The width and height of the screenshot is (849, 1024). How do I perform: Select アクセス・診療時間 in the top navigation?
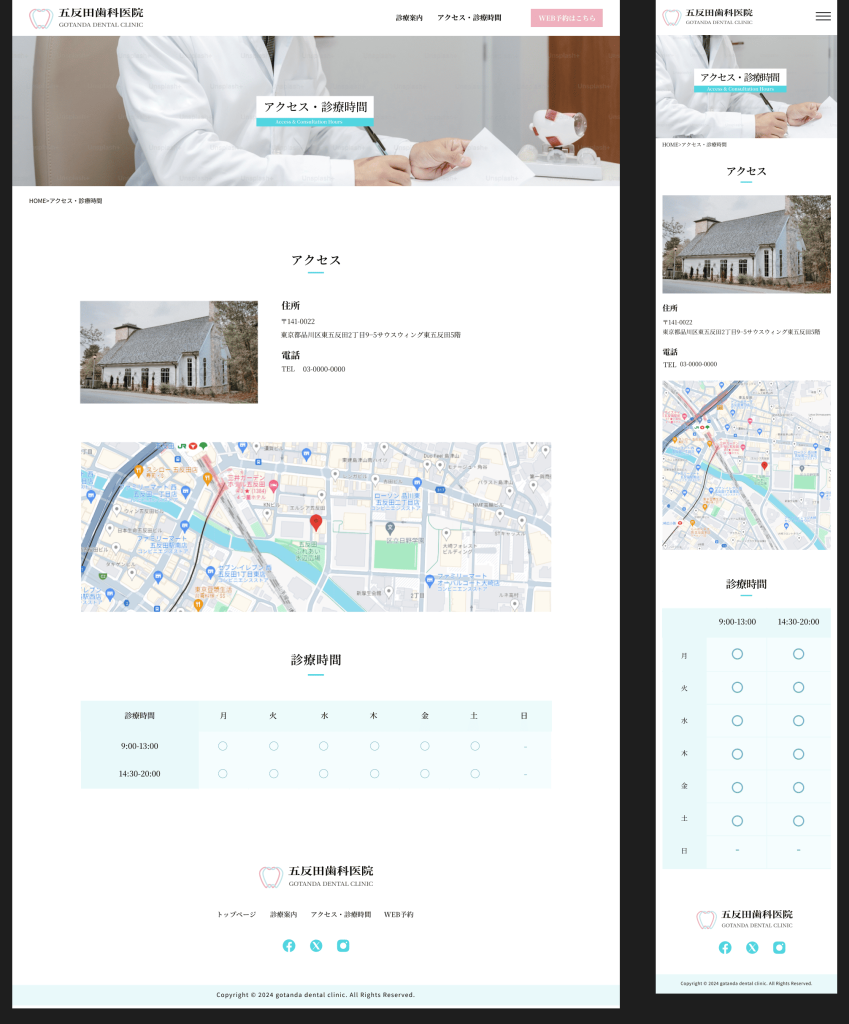click(469, 18)
